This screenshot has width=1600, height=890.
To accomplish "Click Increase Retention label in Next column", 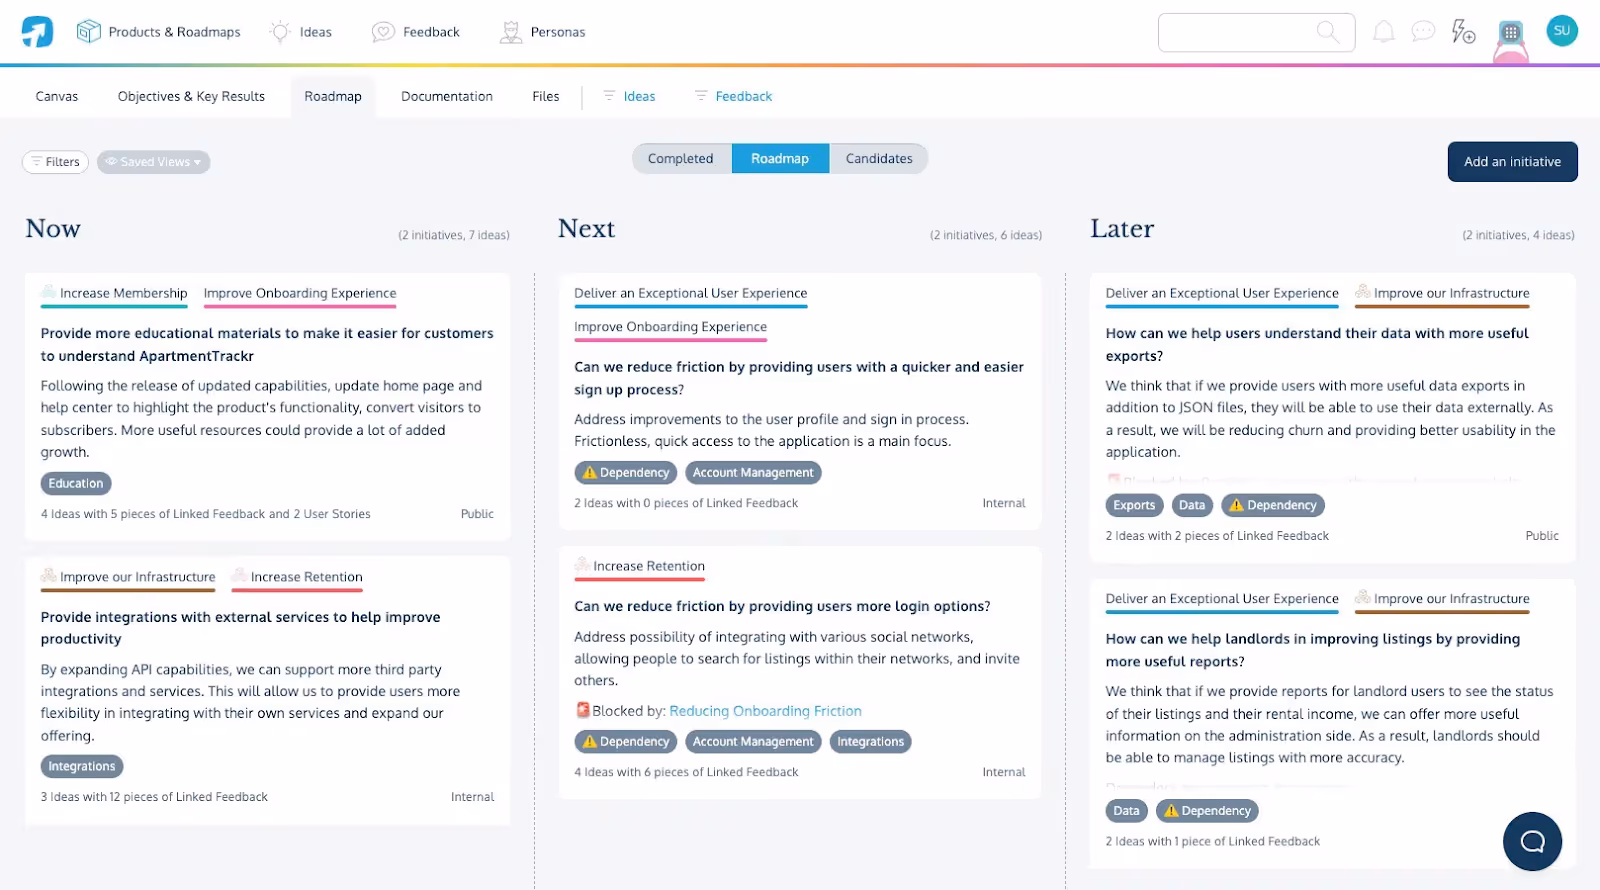I will [640, 566].
